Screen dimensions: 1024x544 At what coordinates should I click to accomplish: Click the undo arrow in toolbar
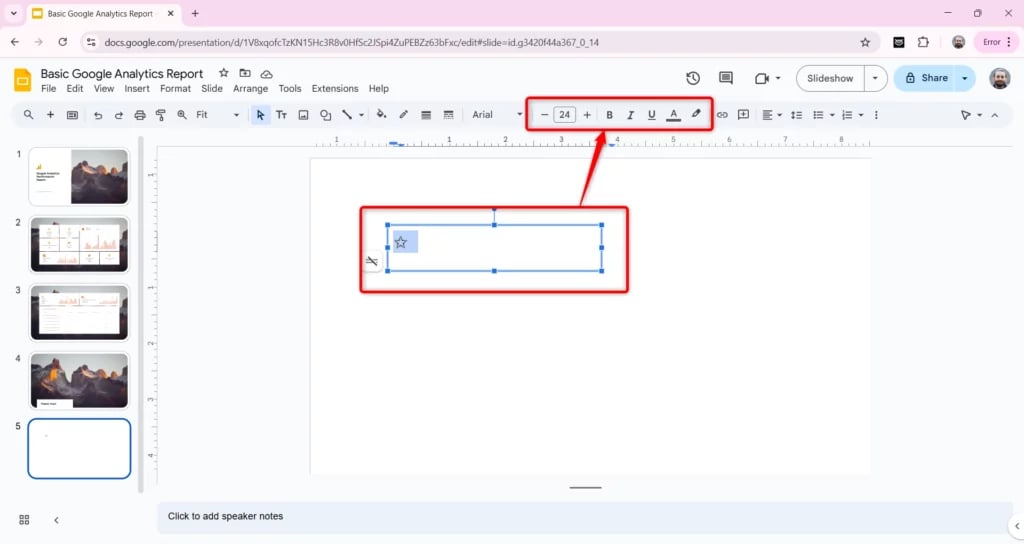(98, 115)
